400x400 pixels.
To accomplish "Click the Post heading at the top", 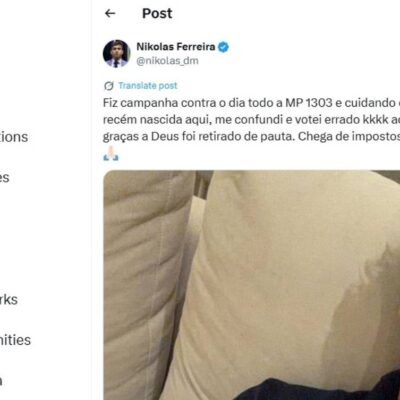I will pyautogui.click(x=157, y=13).
